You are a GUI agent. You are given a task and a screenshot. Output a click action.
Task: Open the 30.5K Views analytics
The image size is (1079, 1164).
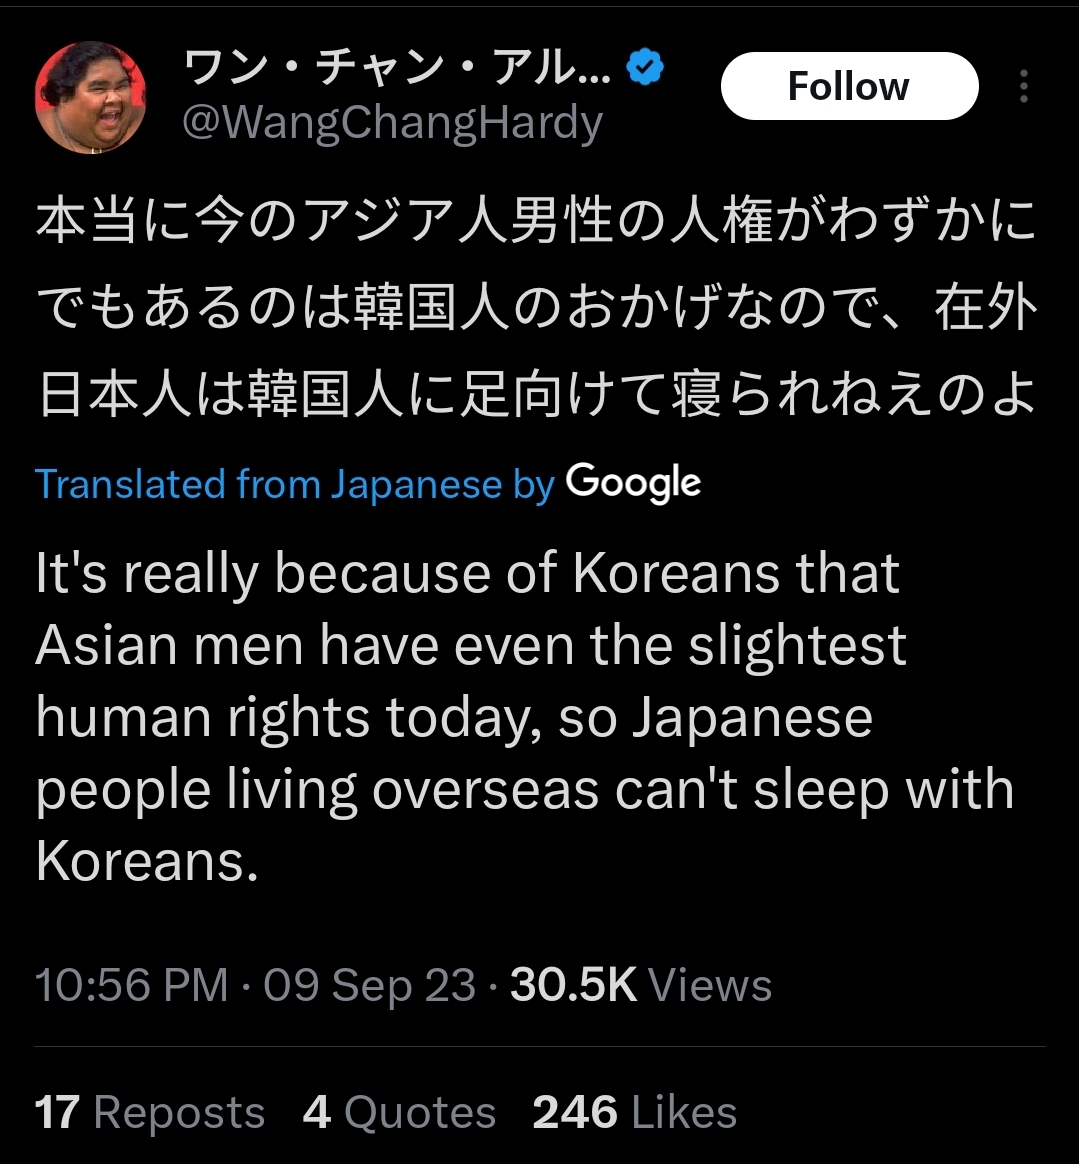(641, 985)
